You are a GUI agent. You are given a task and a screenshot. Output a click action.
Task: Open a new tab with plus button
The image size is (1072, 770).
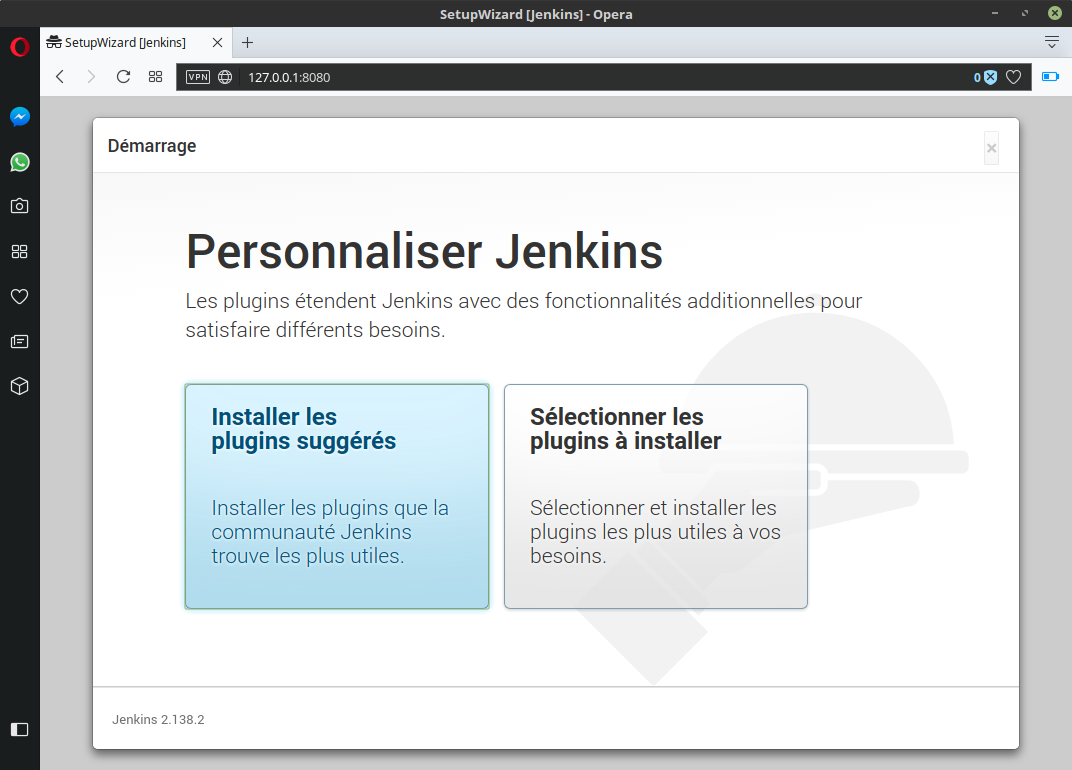click(248, 43)
